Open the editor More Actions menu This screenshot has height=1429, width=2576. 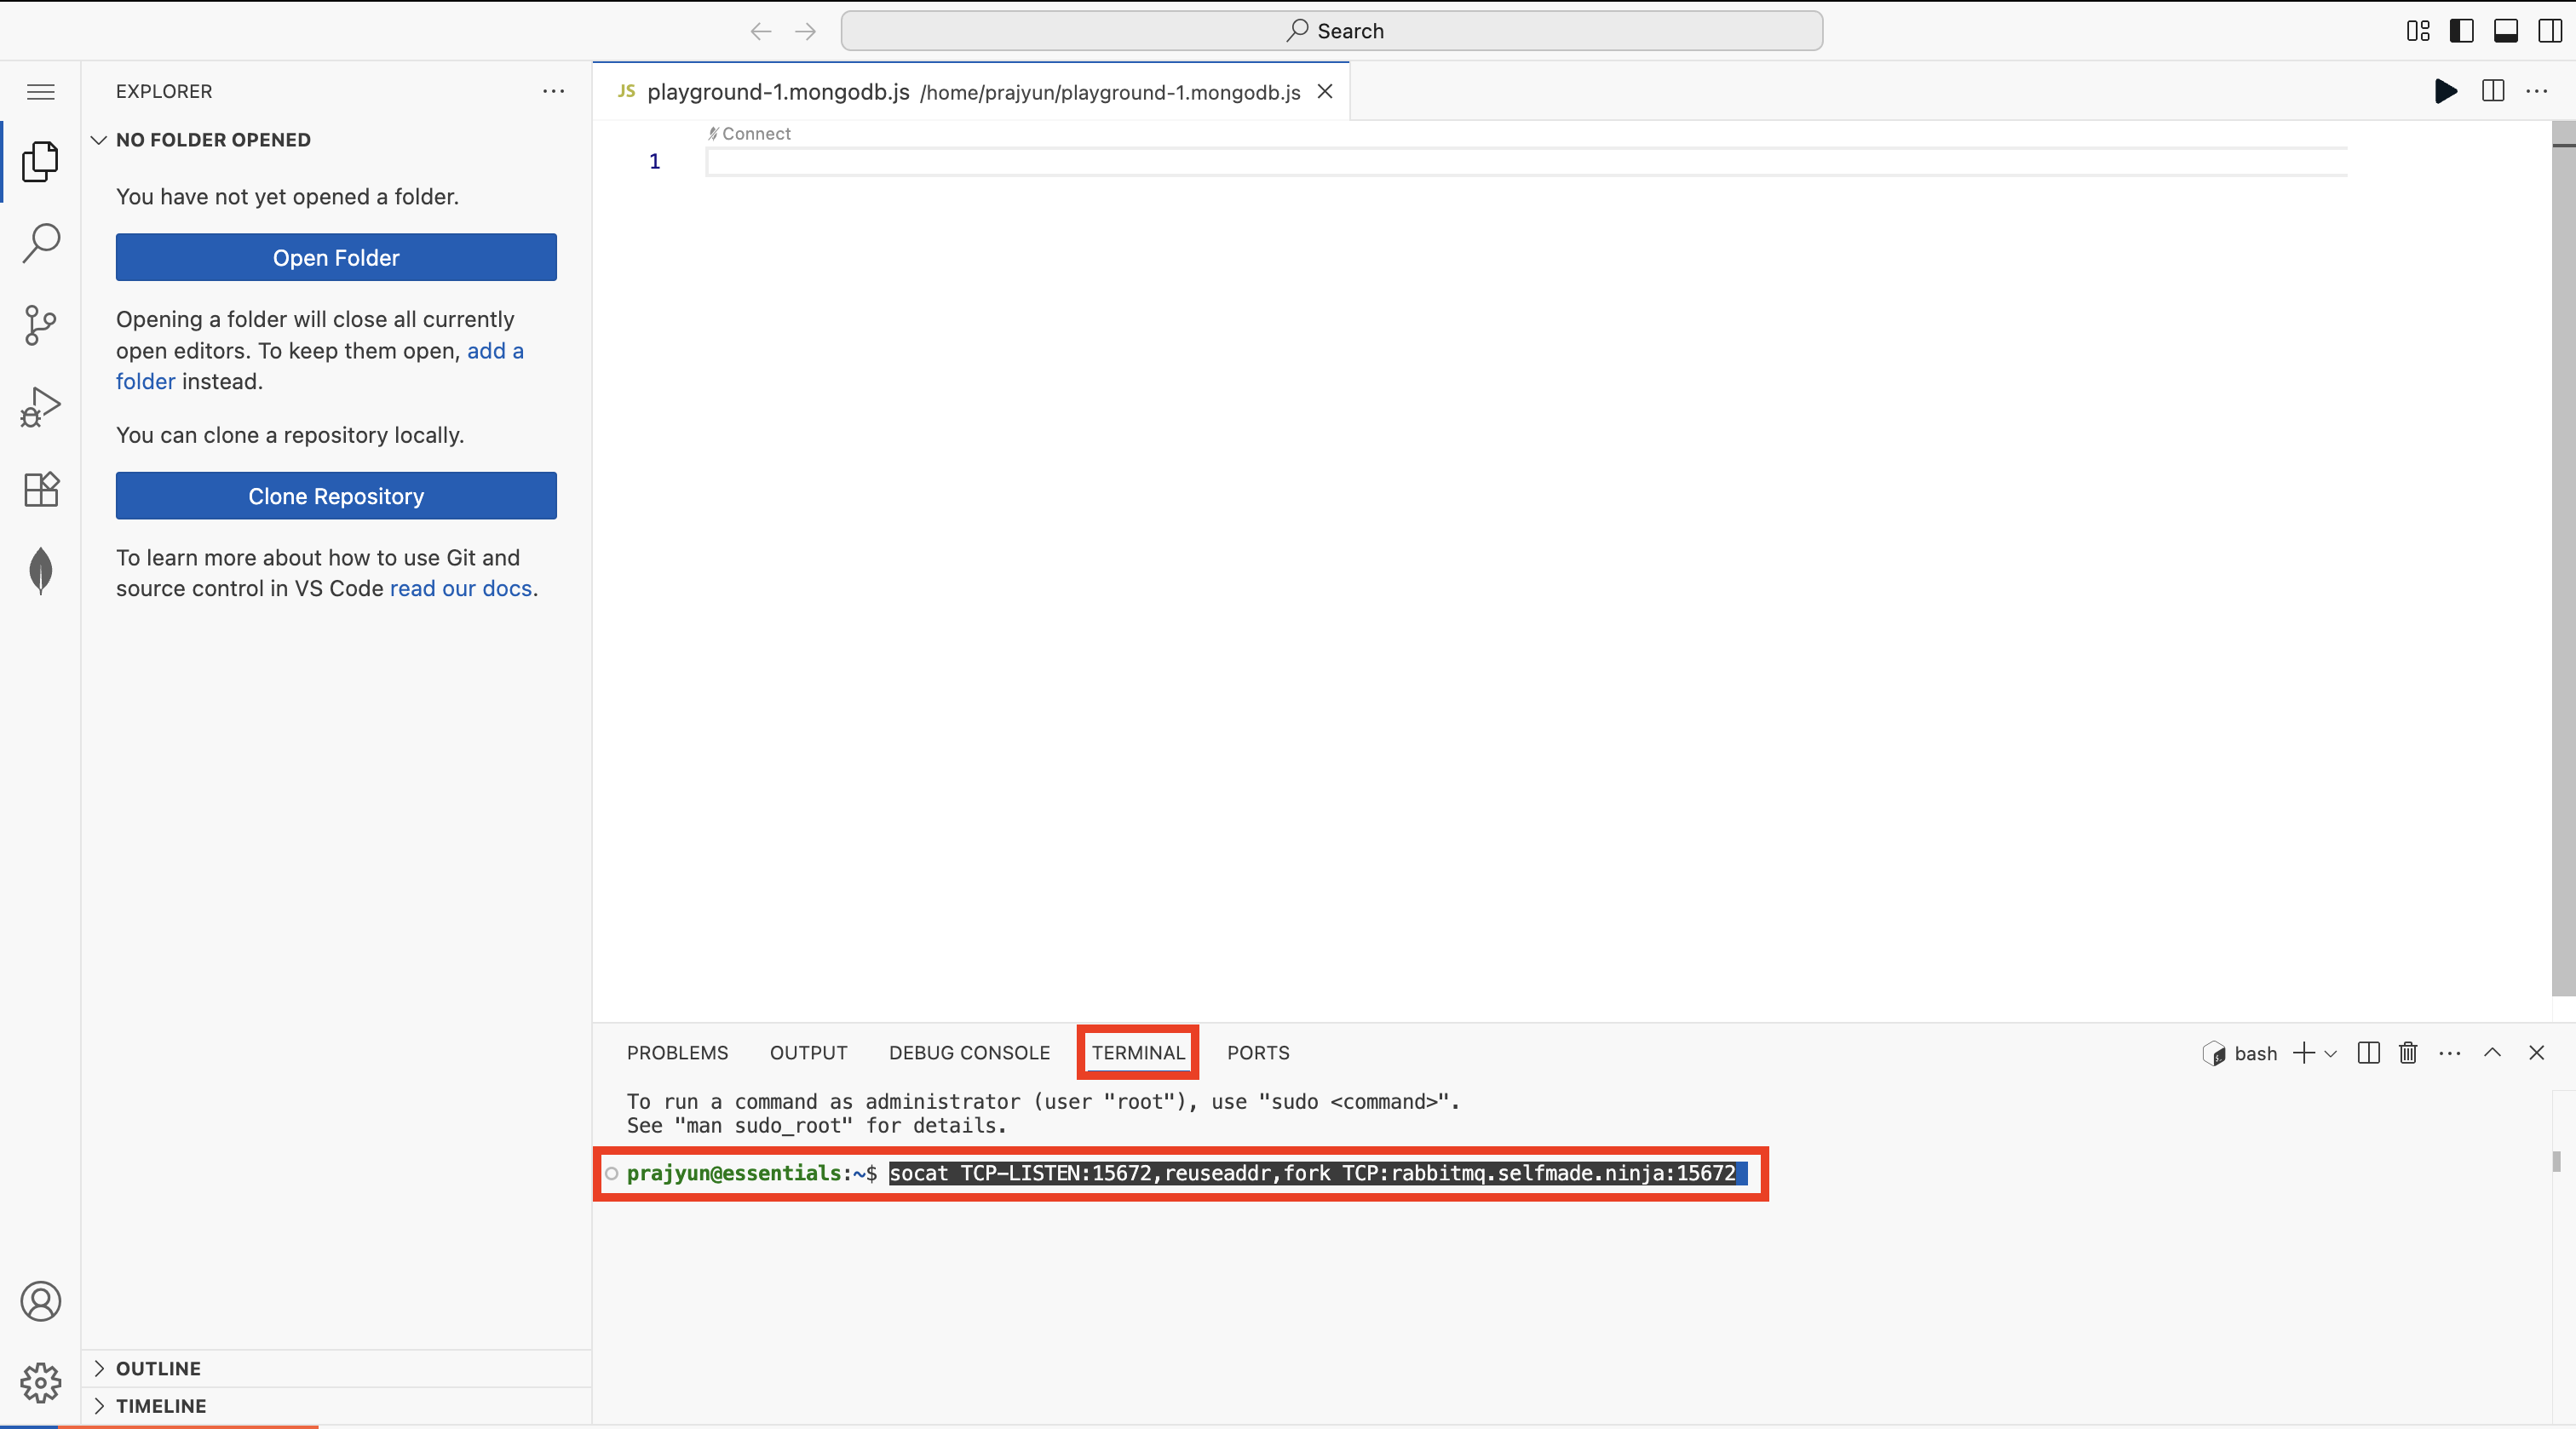pyautogui.click(x=2537, y=91)
